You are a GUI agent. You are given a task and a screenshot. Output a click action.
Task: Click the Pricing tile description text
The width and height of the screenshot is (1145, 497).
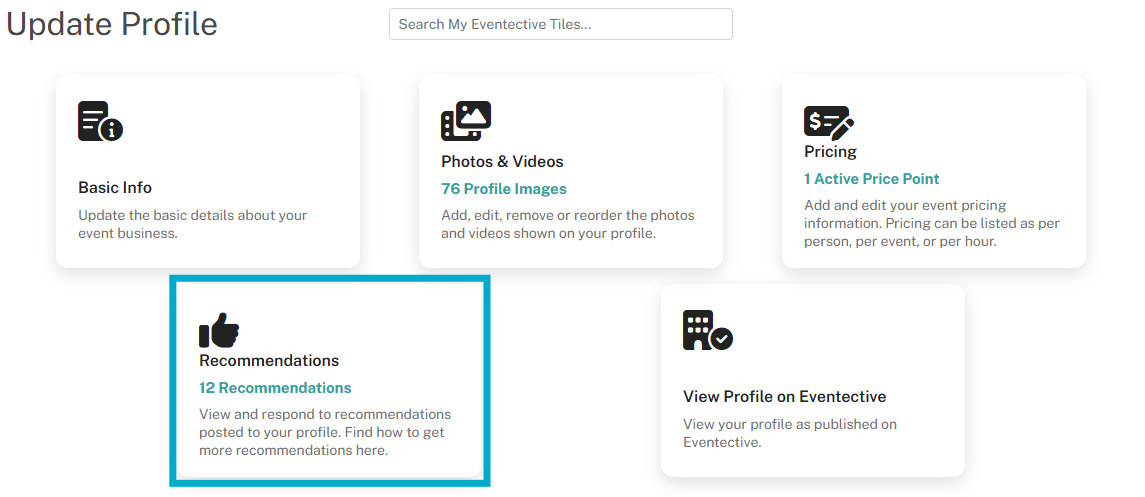click(932, 223)
